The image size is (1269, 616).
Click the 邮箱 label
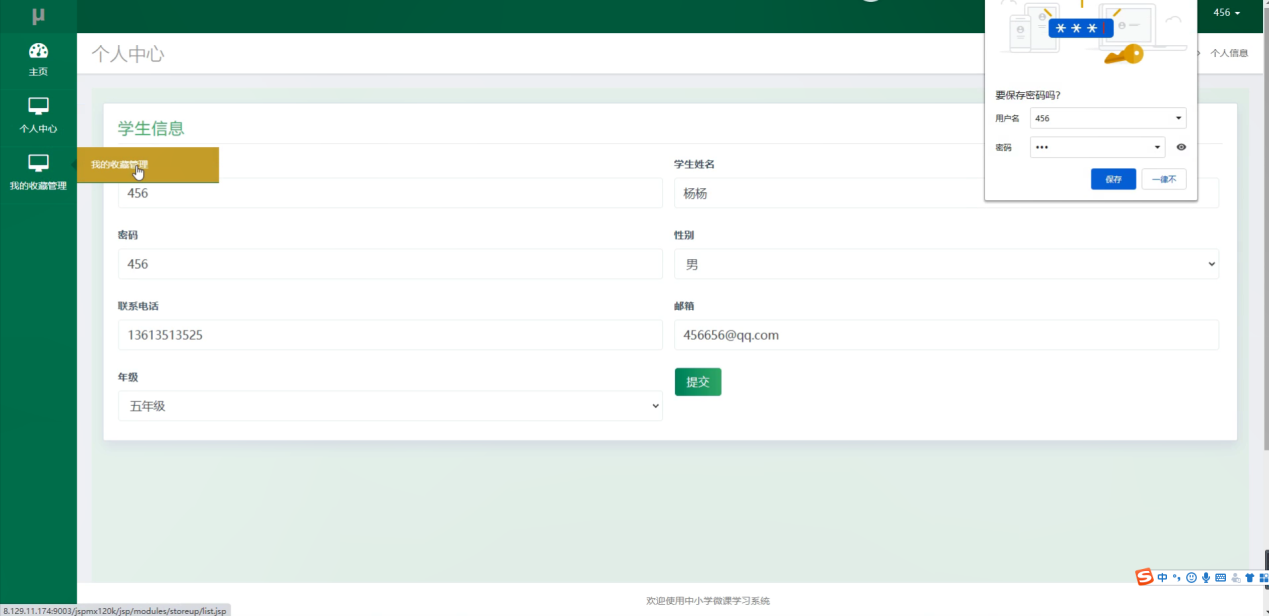684,306
